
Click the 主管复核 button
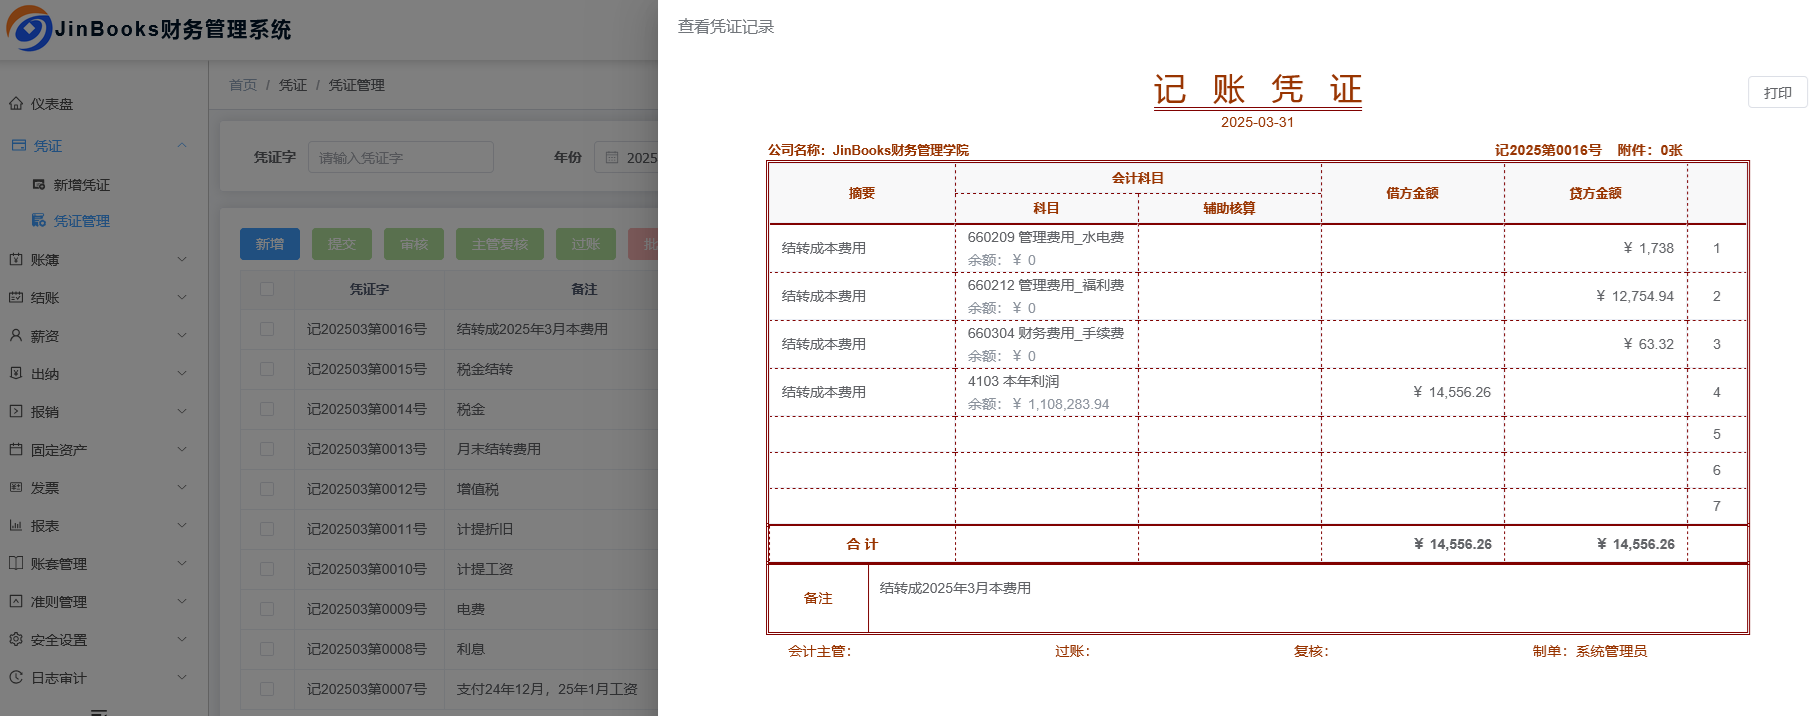(x=500, y=244)
